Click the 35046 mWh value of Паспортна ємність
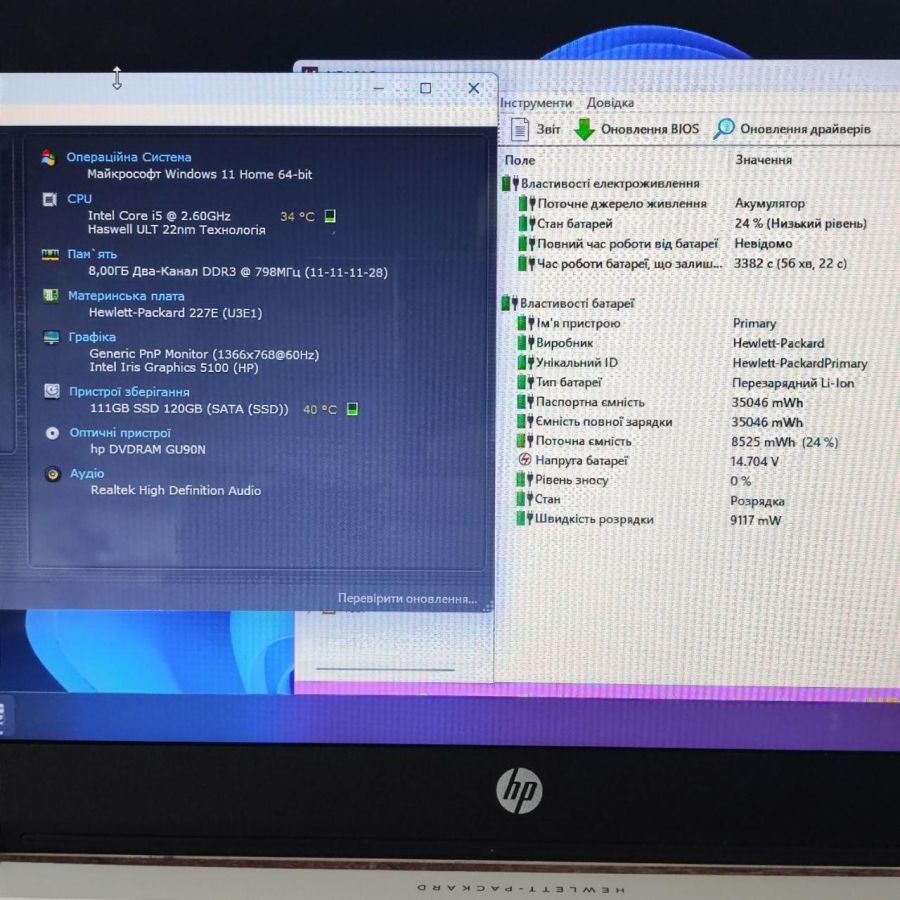The image size is (900, 900). [x=767, y=402]
